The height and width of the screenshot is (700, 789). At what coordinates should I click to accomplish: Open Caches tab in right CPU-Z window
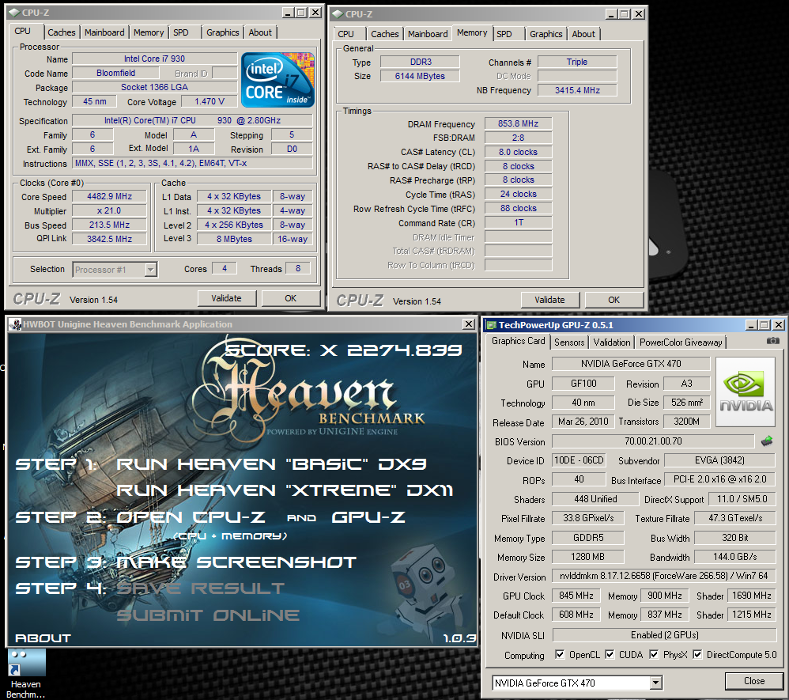coord(384,34)
